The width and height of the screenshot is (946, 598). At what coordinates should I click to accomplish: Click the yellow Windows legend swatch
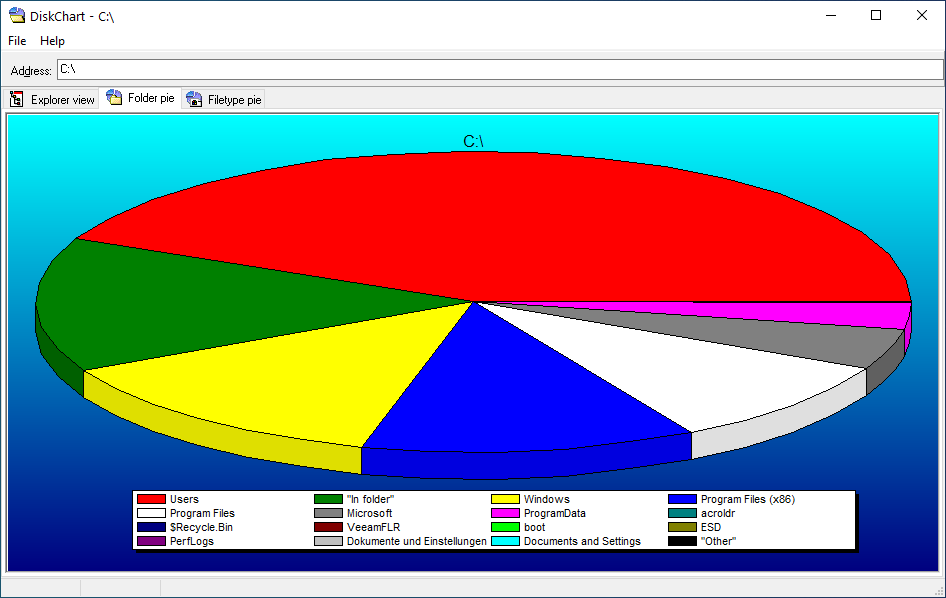(x=505, y=499)
